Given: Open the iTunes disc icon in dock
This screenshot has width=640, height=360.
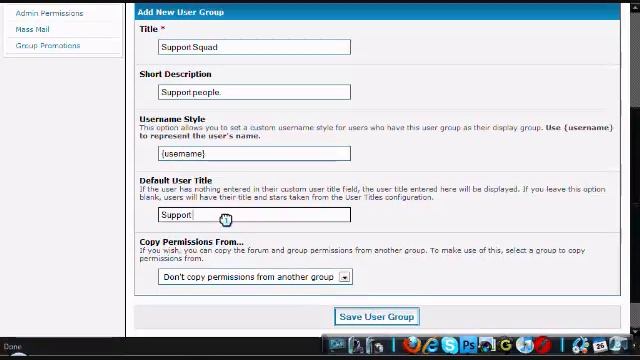Looking at the screenshot, I should pos(524,345).
